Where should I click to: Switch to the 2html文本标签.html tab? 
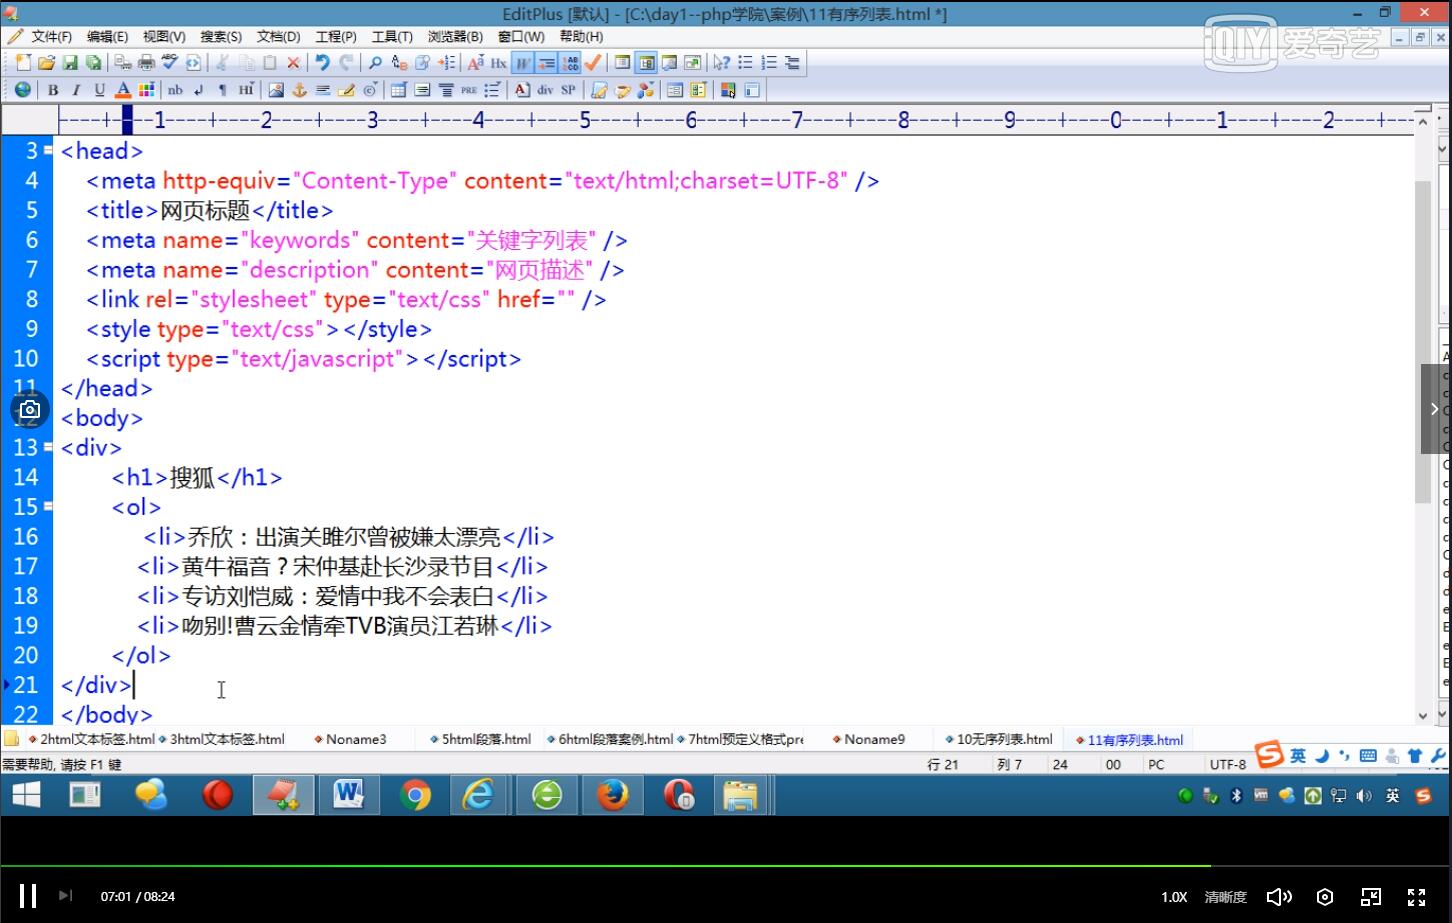tap(90, 739)
